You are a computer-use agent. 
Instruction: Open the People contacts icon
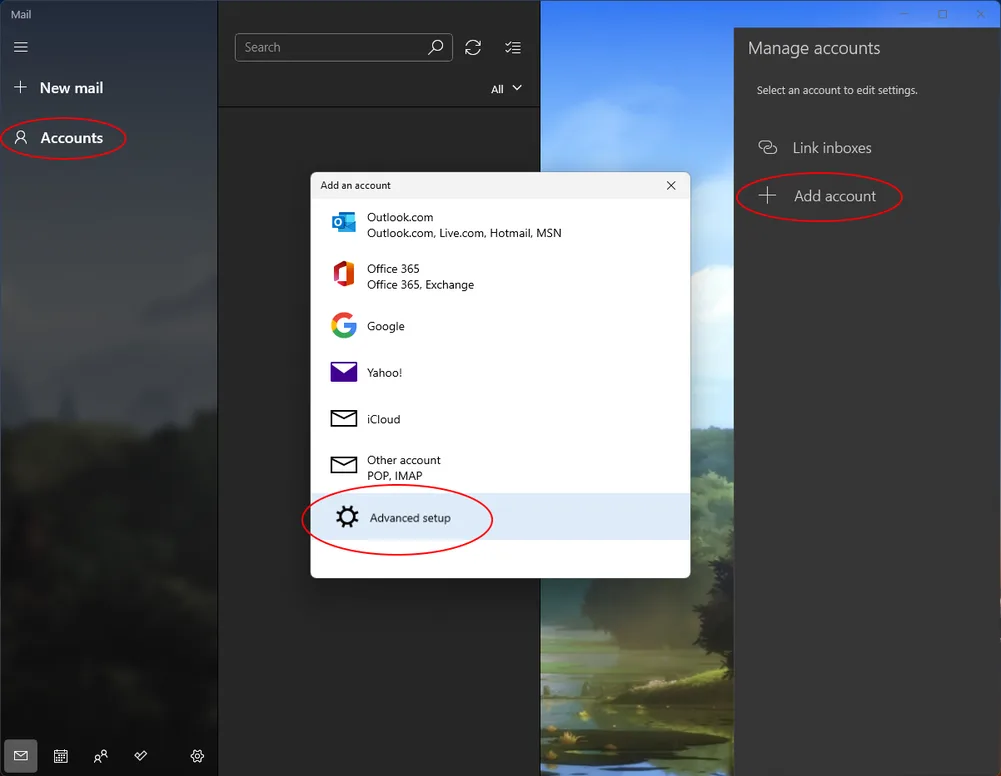point(101,756)
